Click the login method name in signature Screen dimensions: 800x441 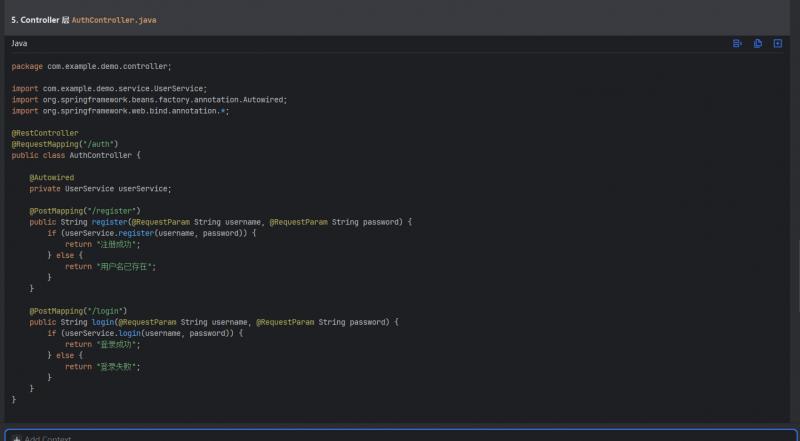click(x=104, y=322)
